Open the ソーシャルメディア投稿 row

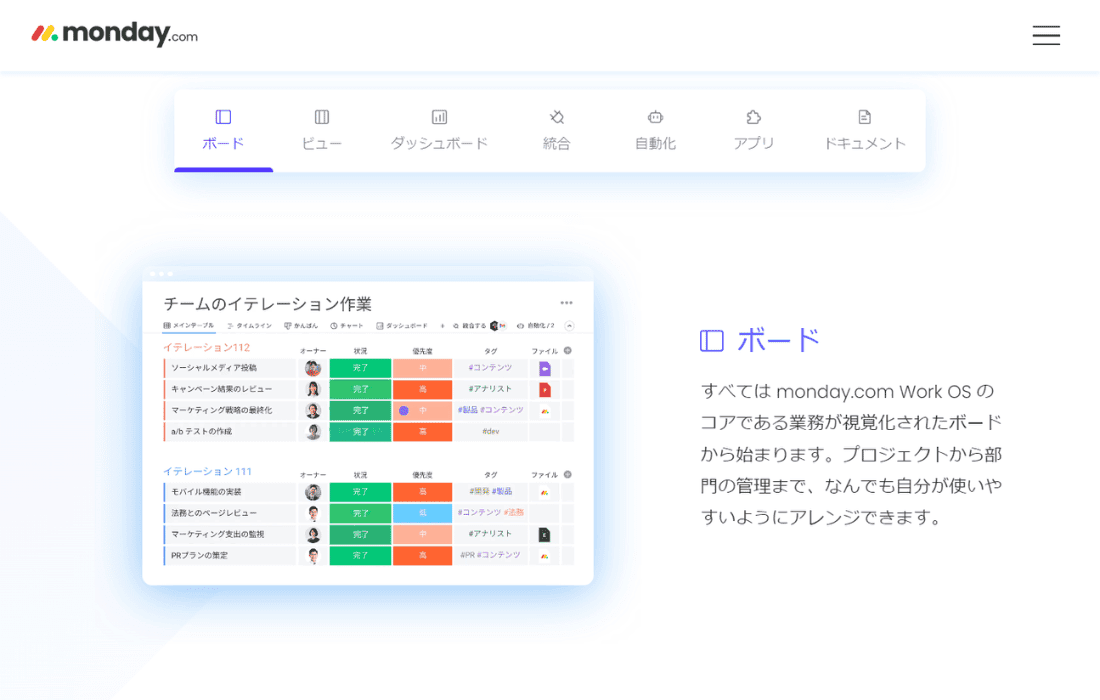229,368
